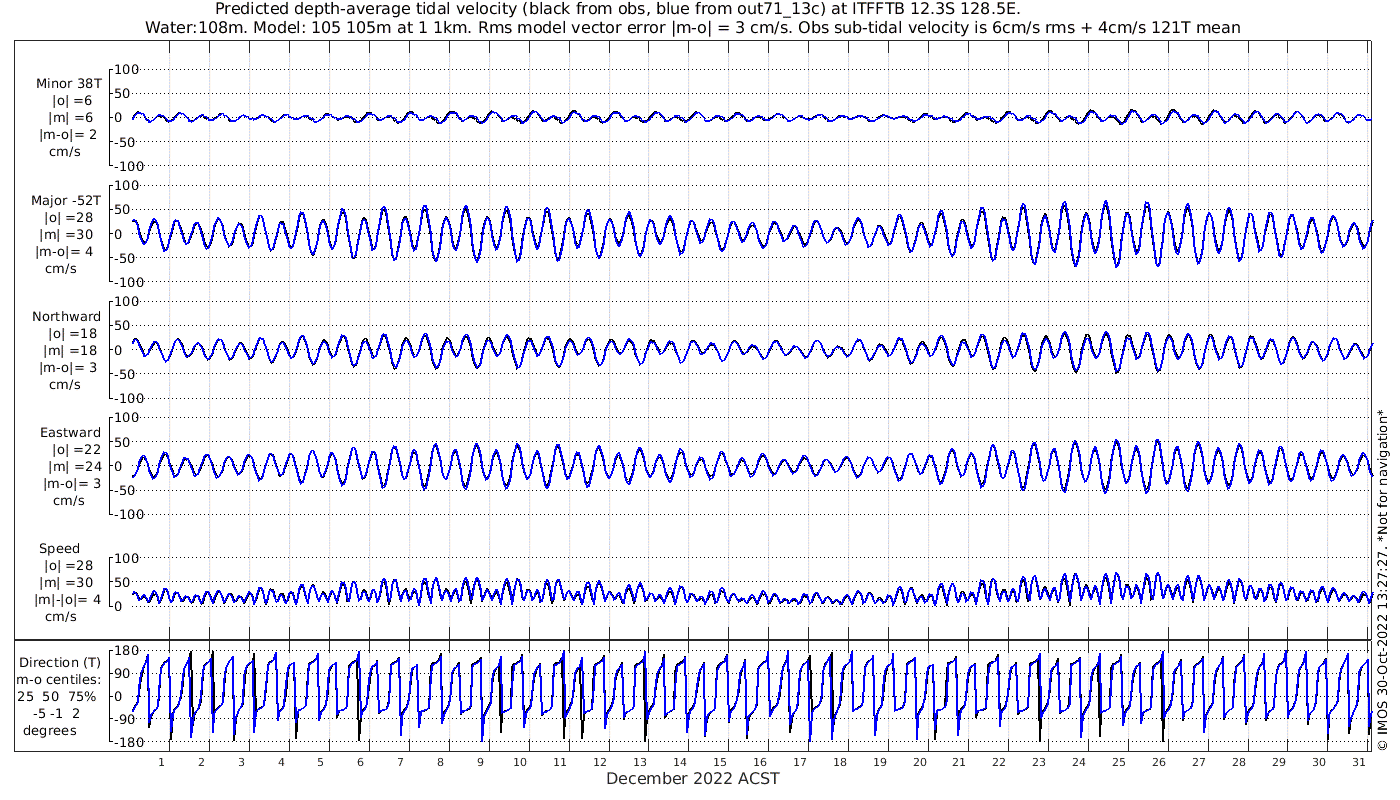Click day '28' on the date axis
Viewport: 1400px width, 800px height.
[1238, 761]
